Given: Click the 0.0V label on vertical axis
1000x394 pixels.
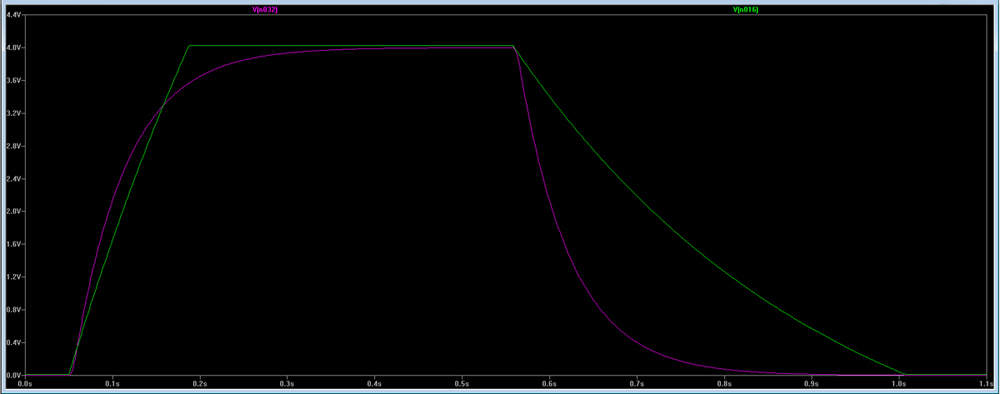Looking at the screenshot, I should 13,376.
